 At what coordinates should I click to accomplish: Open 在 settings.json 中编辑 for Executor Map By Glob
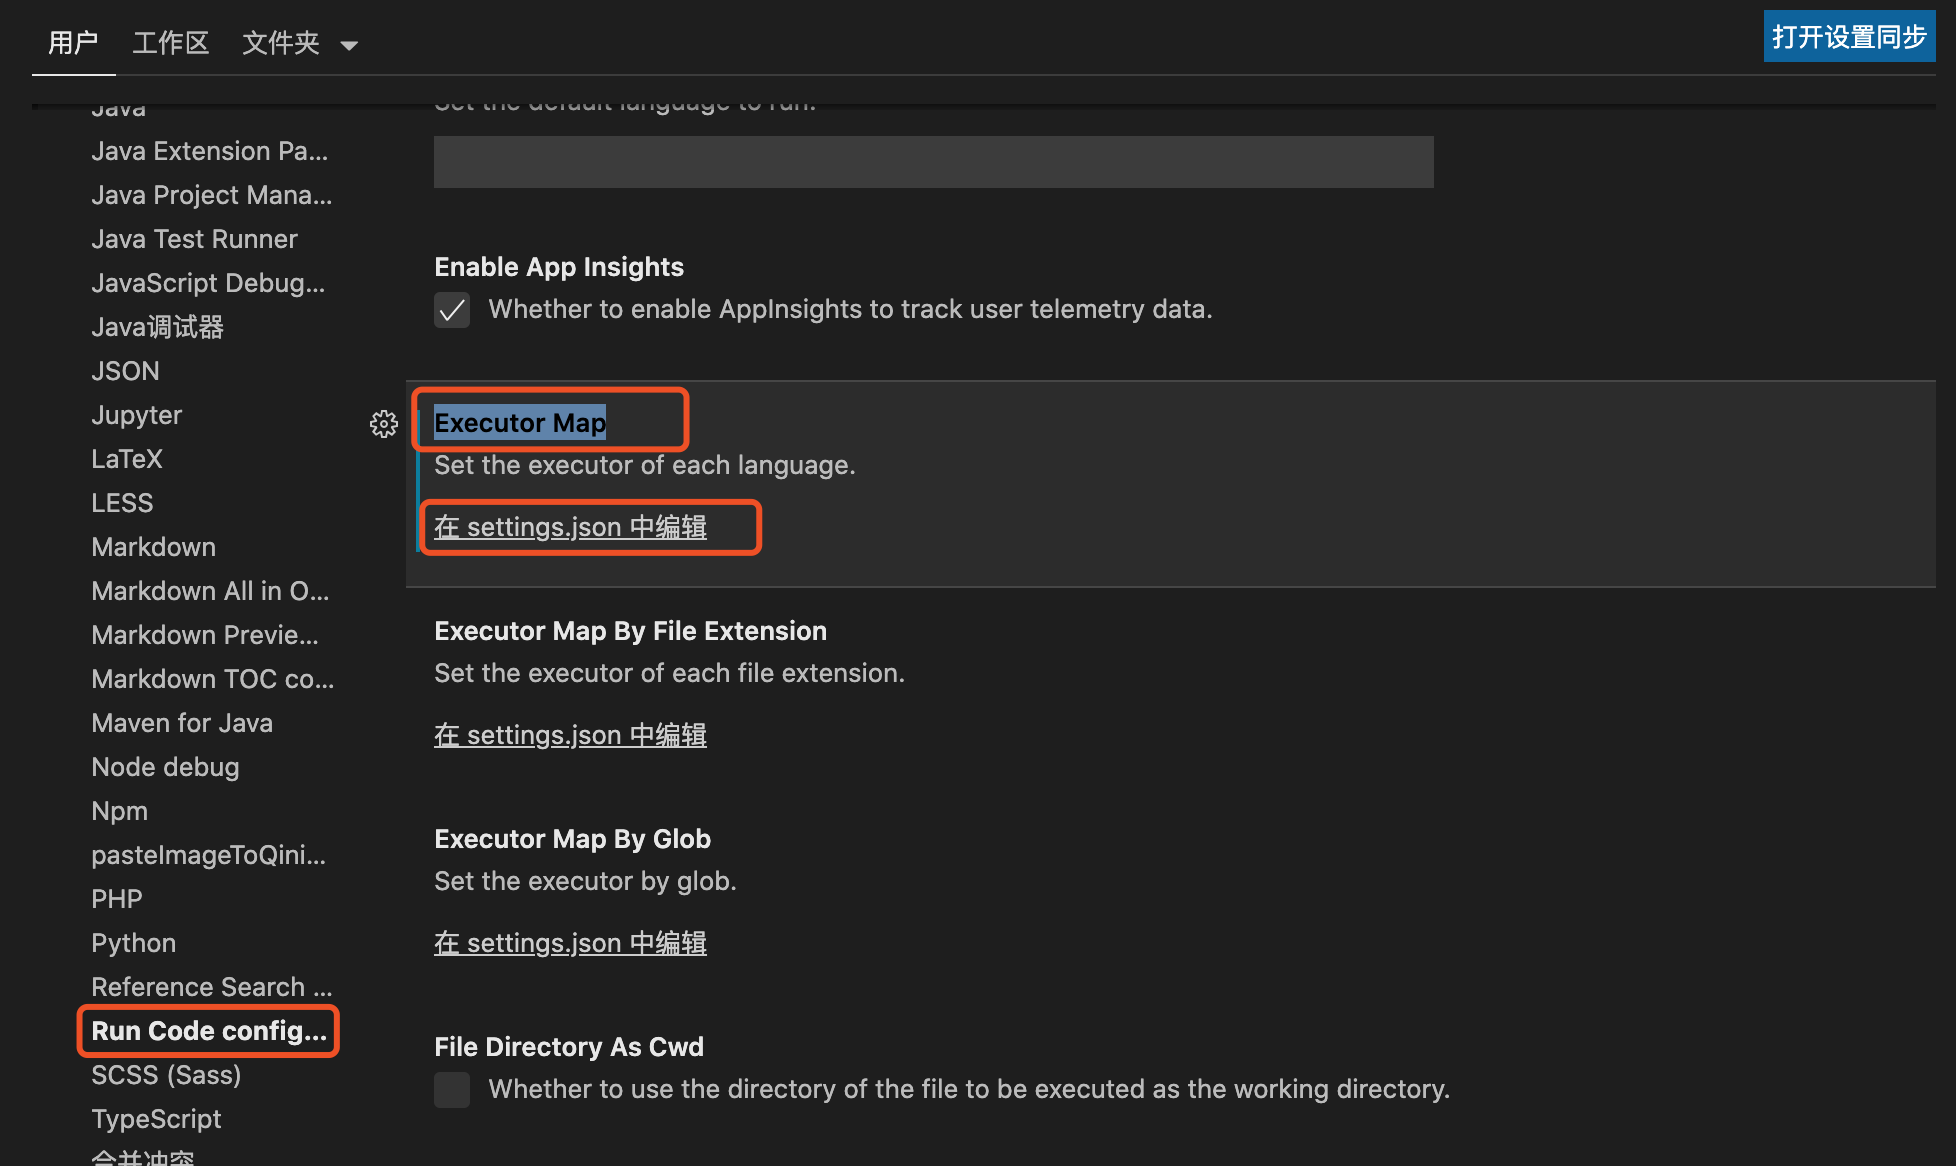[x=571, y=943]
